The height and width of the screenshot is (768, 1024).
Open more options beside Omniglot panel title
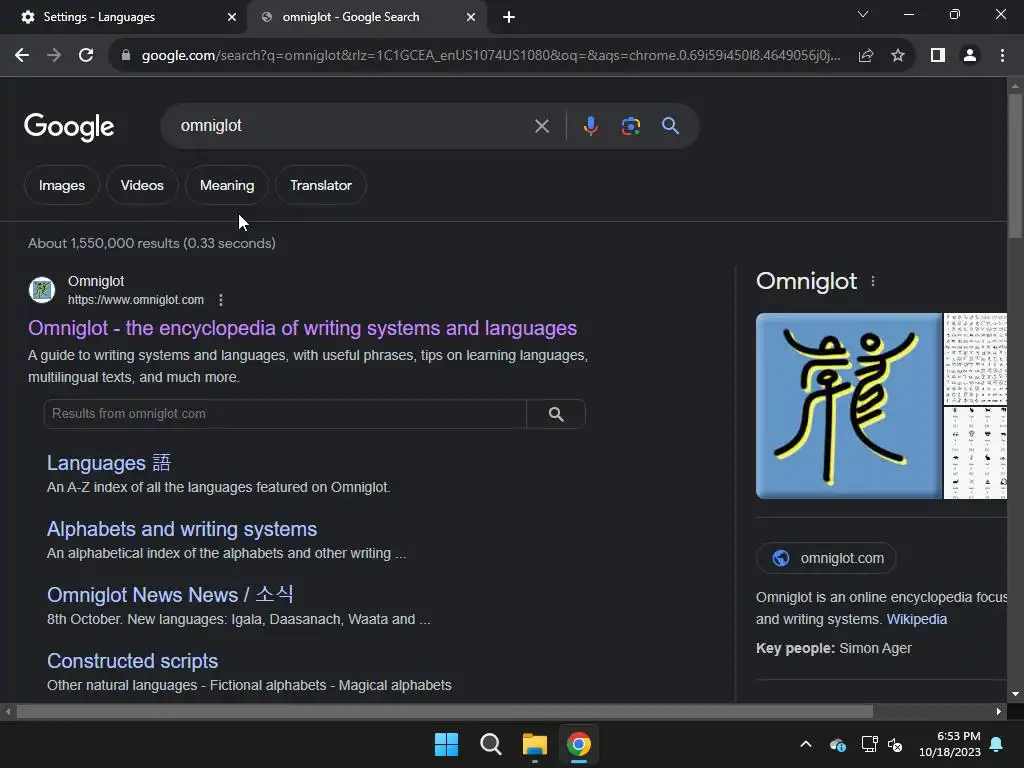[872, 281]
